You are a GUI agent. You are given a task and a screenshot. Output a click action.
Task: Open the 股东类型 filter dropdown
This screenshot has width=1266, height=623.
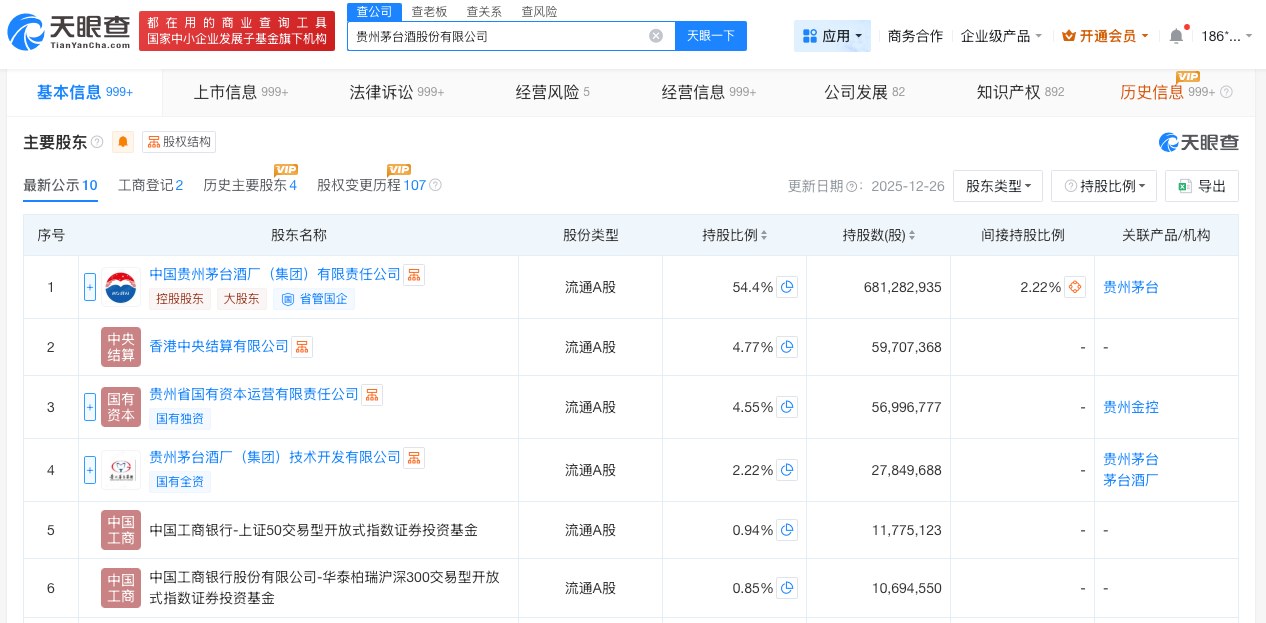click(997, 186)
